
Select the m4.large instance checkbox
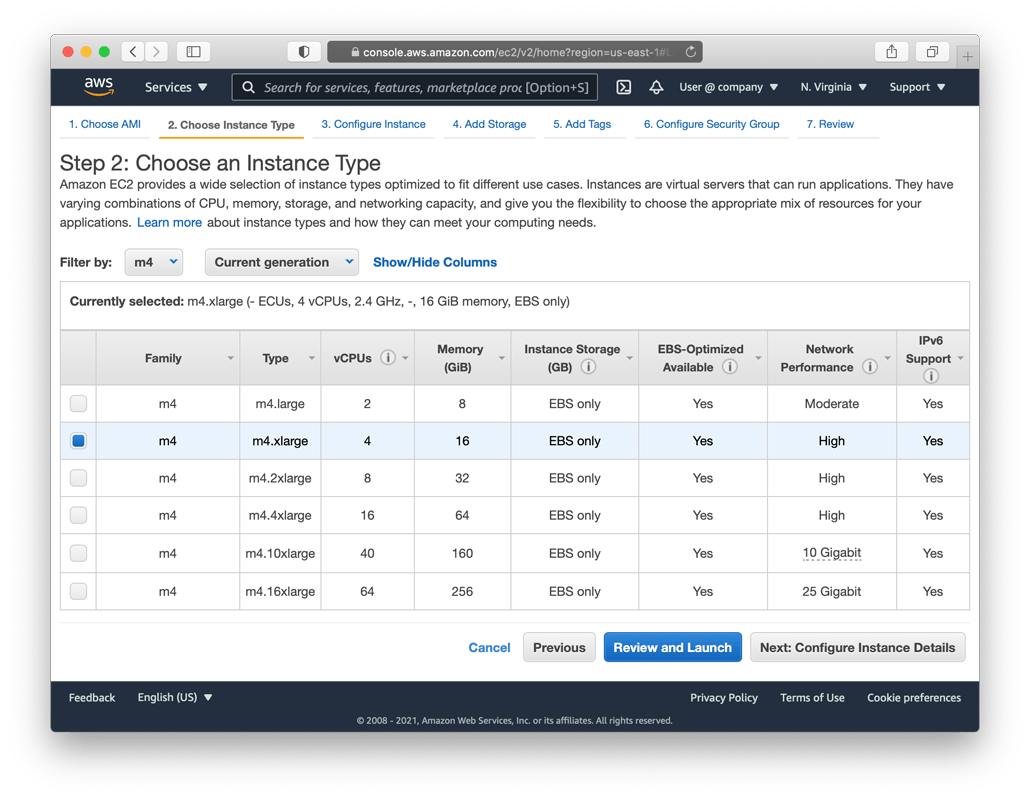(x=78, y=404)
